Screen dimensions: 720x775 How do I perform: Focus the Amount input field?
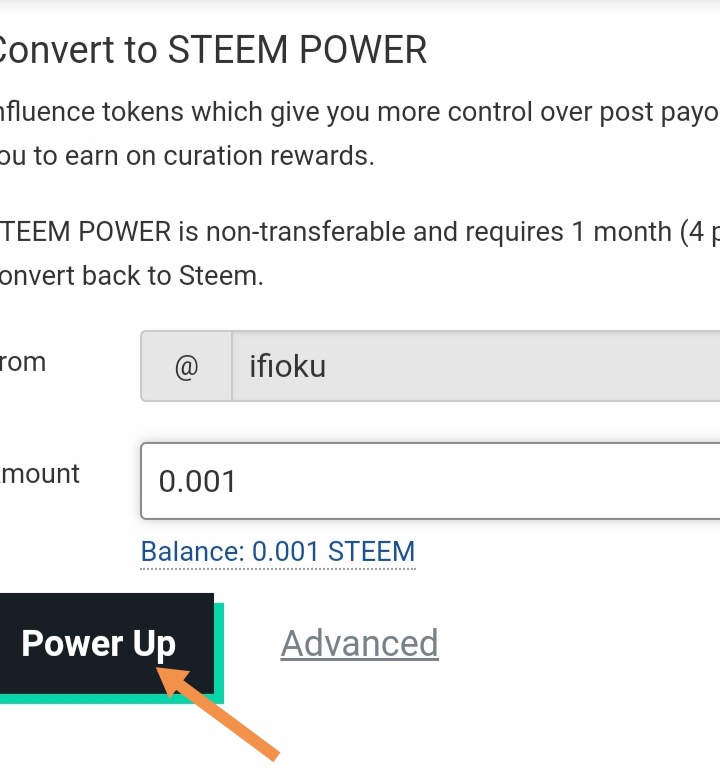[430, 481]
